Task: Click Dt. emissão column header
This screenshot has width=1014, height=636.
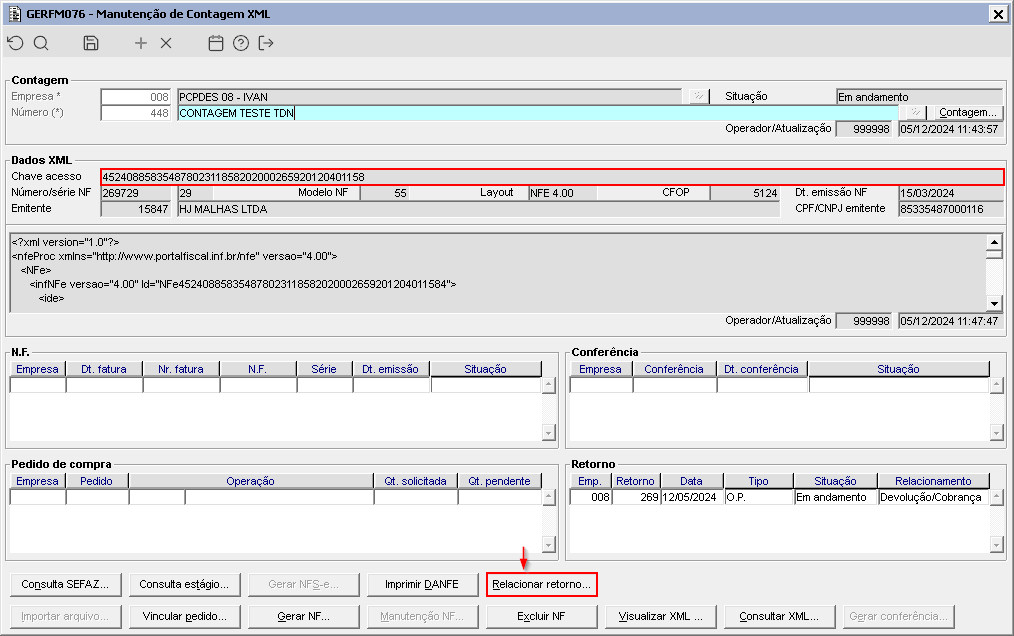Action: coord(391,369)
